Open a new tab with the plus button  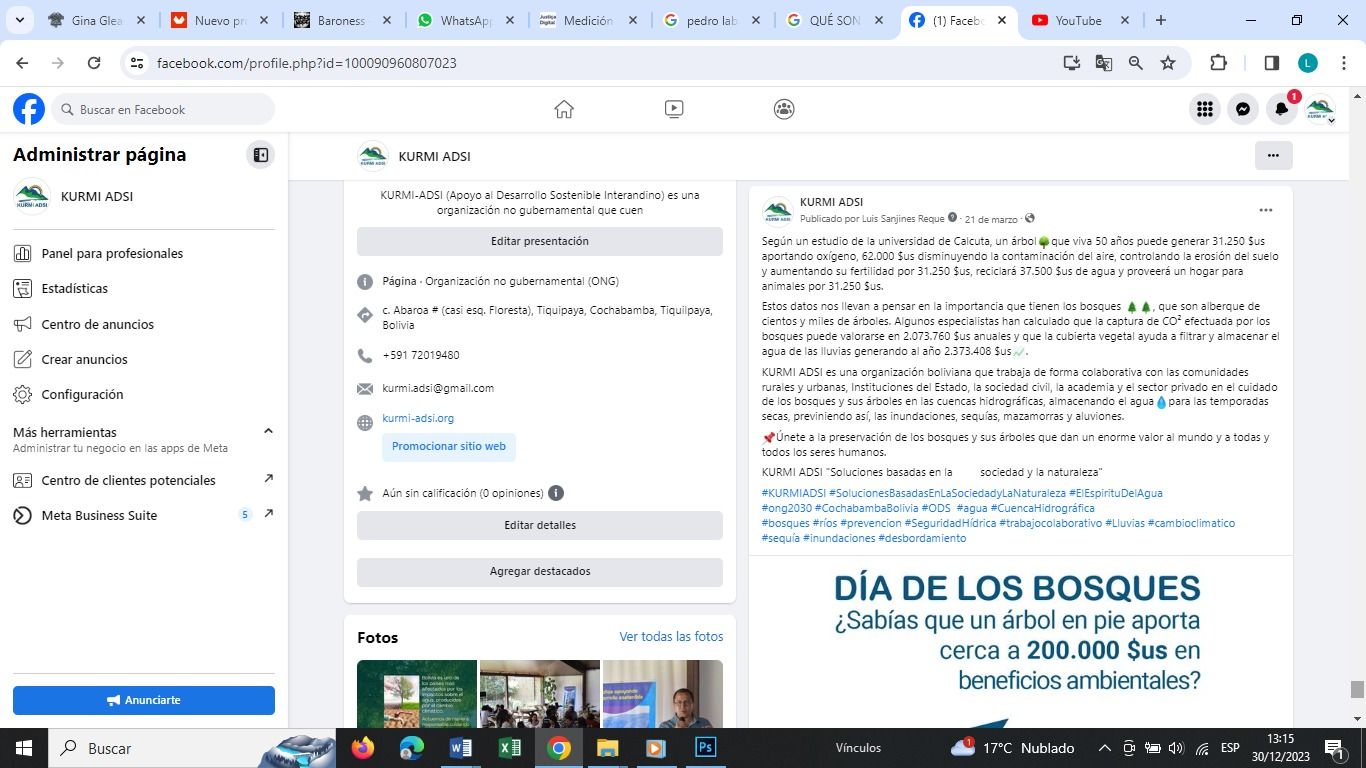pyautogui.click(x=1161, y=20)
